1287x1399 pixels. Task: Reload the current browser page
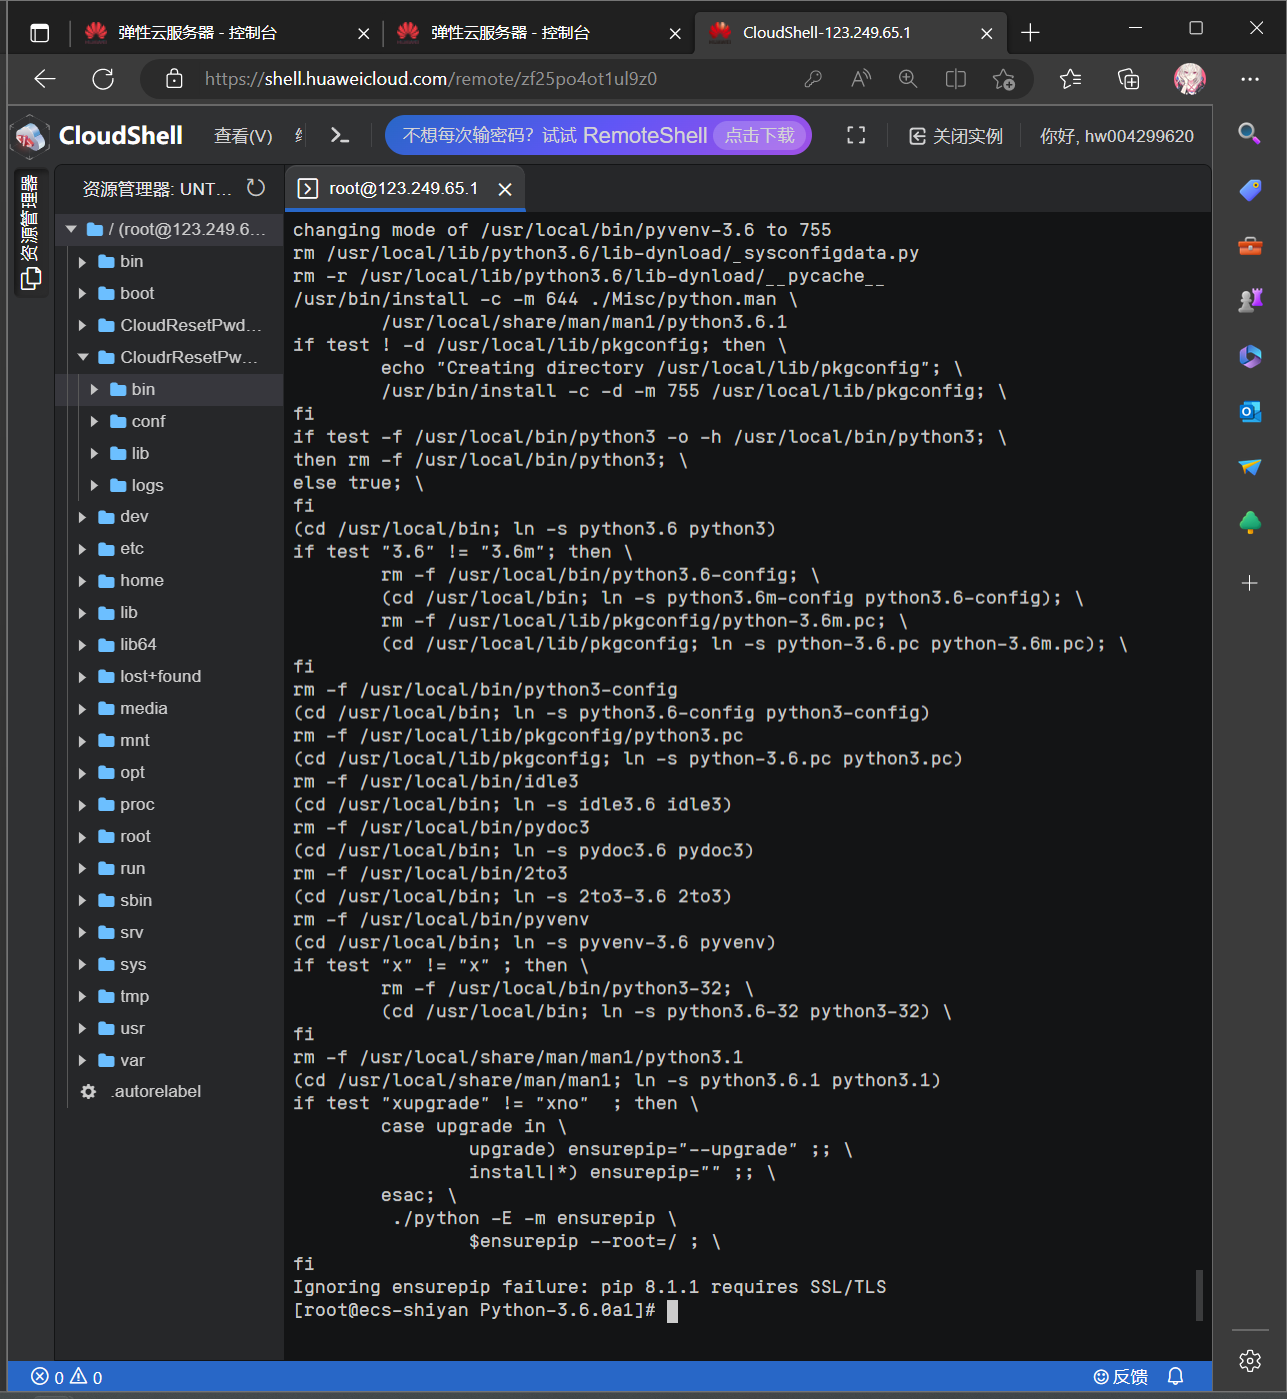coord(103,79)
